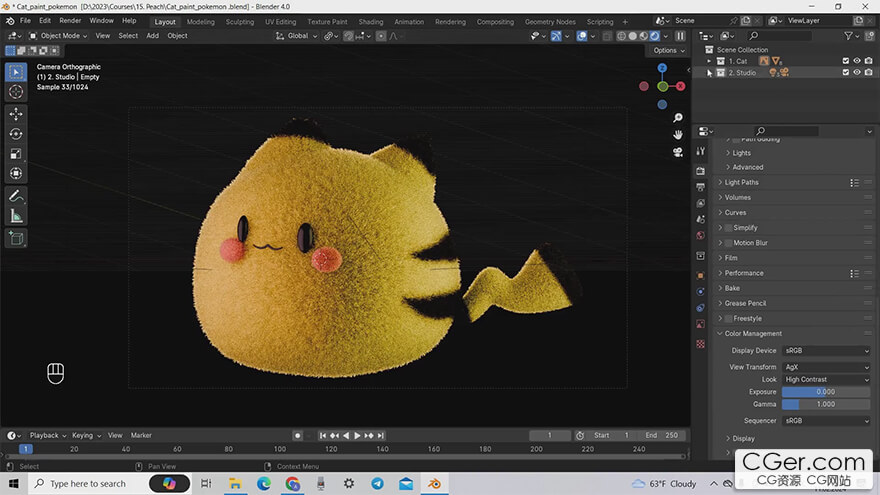Select the Scale tool
This screenshot has height=495, width=880.
16,153
